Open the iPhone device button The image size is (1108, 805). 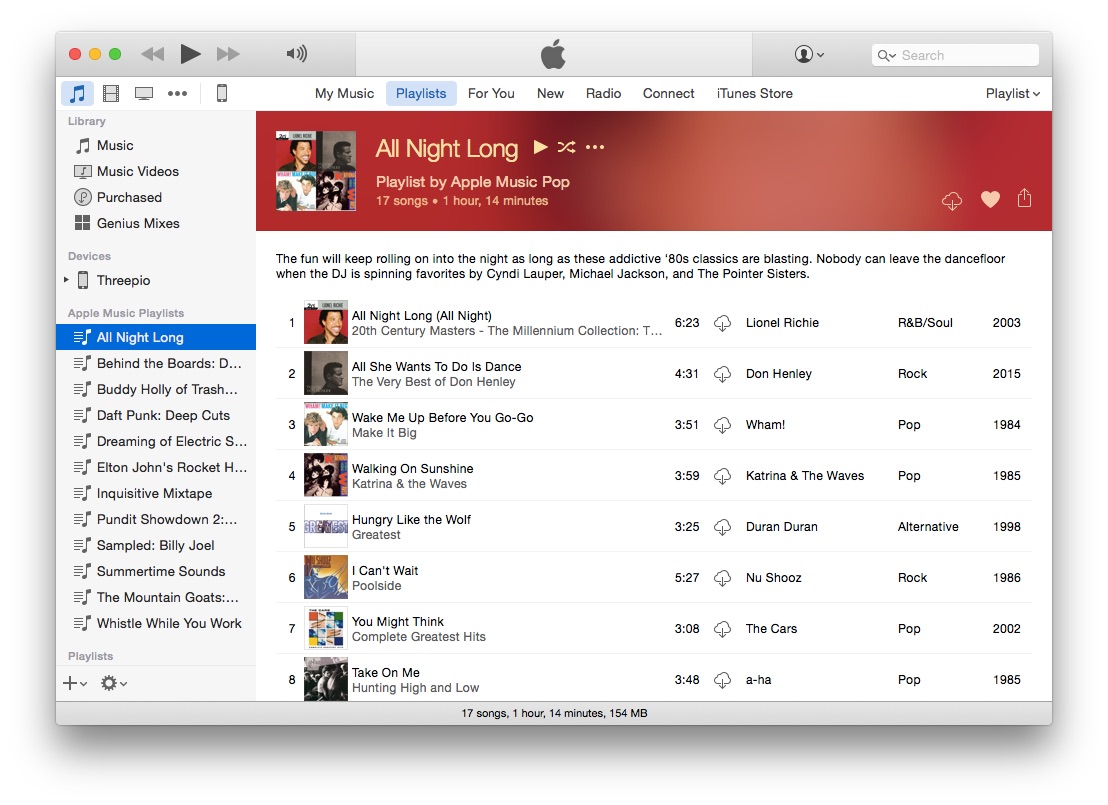click(222, 93)
